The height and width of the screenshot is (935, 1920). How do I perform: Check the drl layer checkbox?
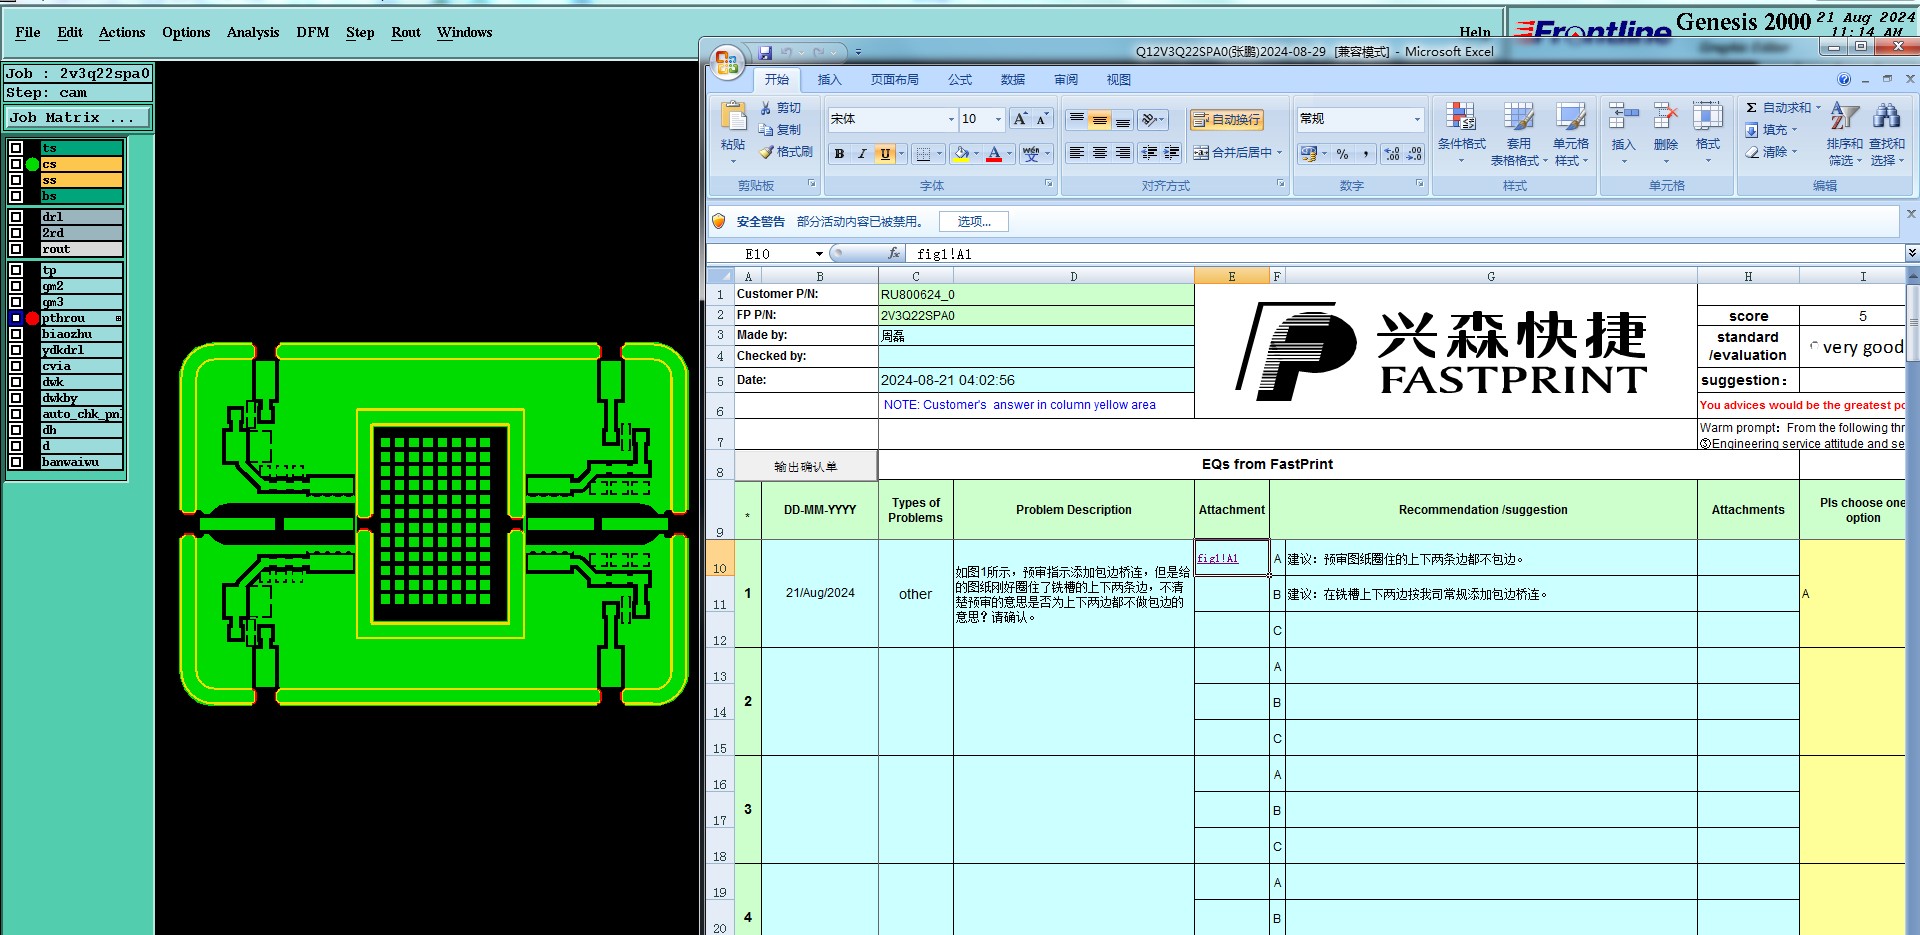coord(16,217)
